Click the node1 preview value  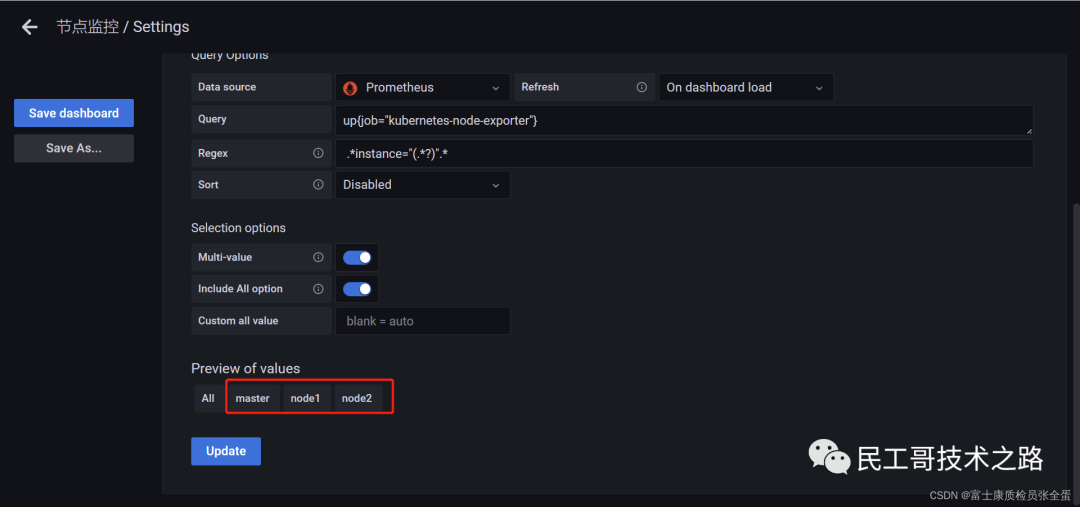pos(306,398)
